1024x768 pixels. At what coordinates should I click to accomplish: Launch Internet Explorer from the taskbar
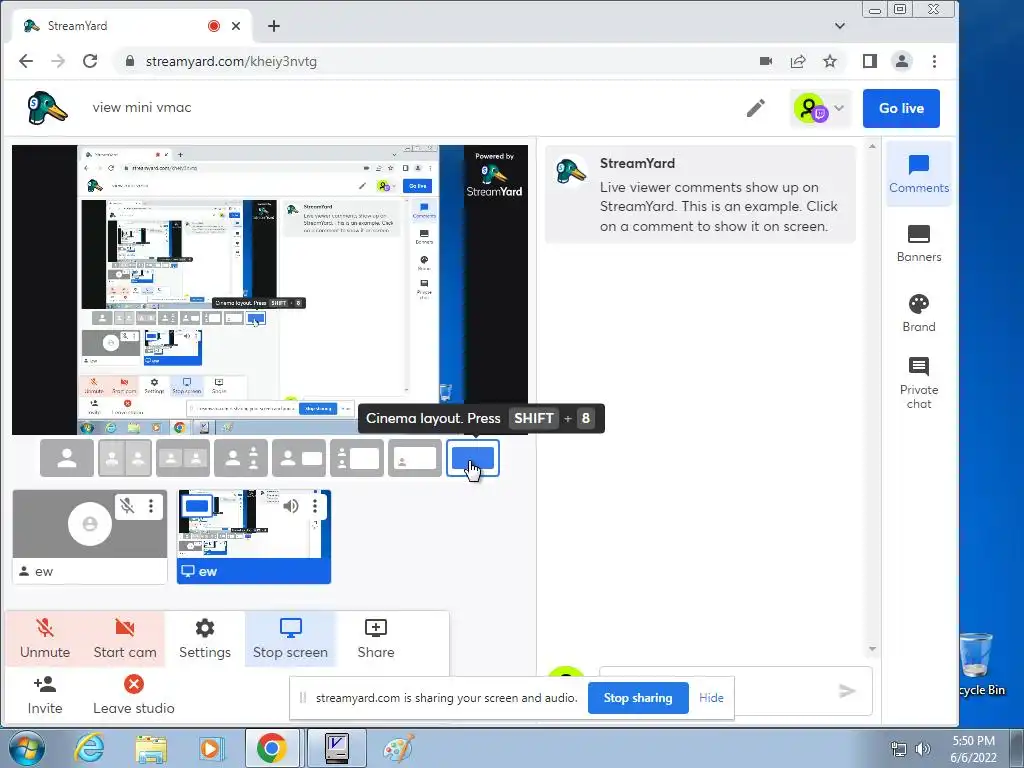89,748
